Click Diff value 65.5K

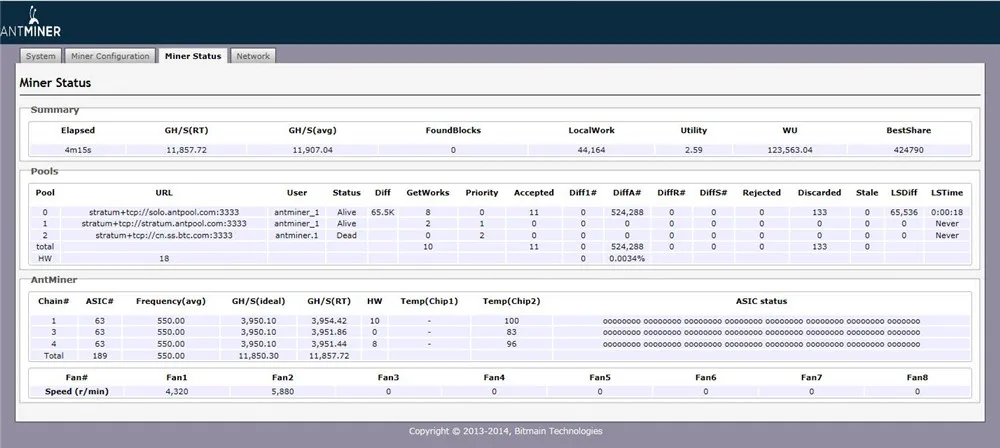coord(383,212)
